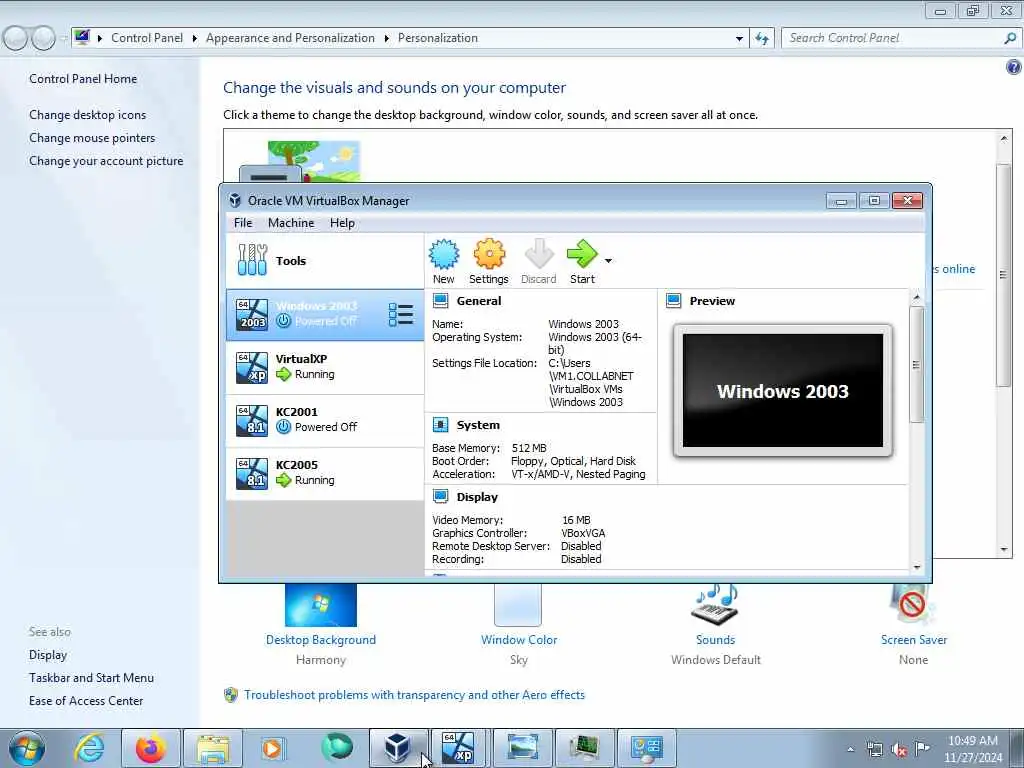1024x768 pixels.
Task: Click Control Panel Home link
Action: pyautogui.click(x=83, y=79)
